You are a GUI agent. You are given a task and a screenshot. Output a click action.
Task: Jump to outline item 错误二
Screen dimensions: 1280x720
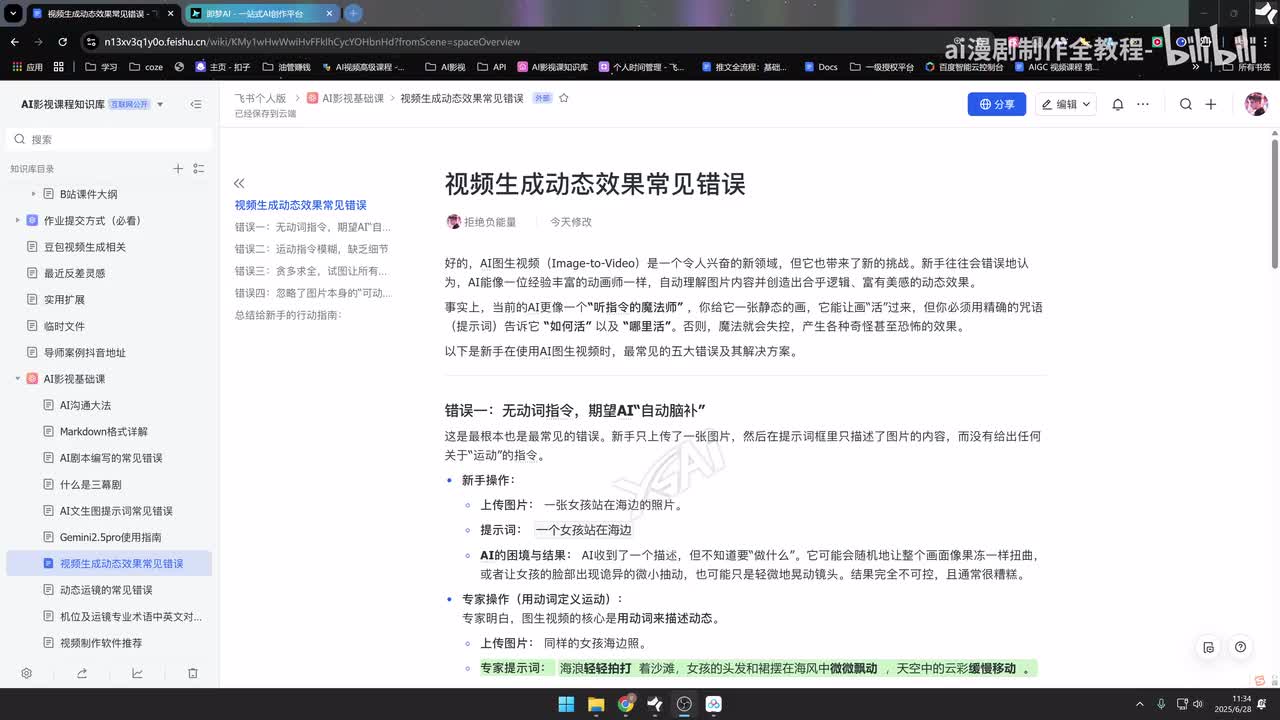[x=311, y=249]
